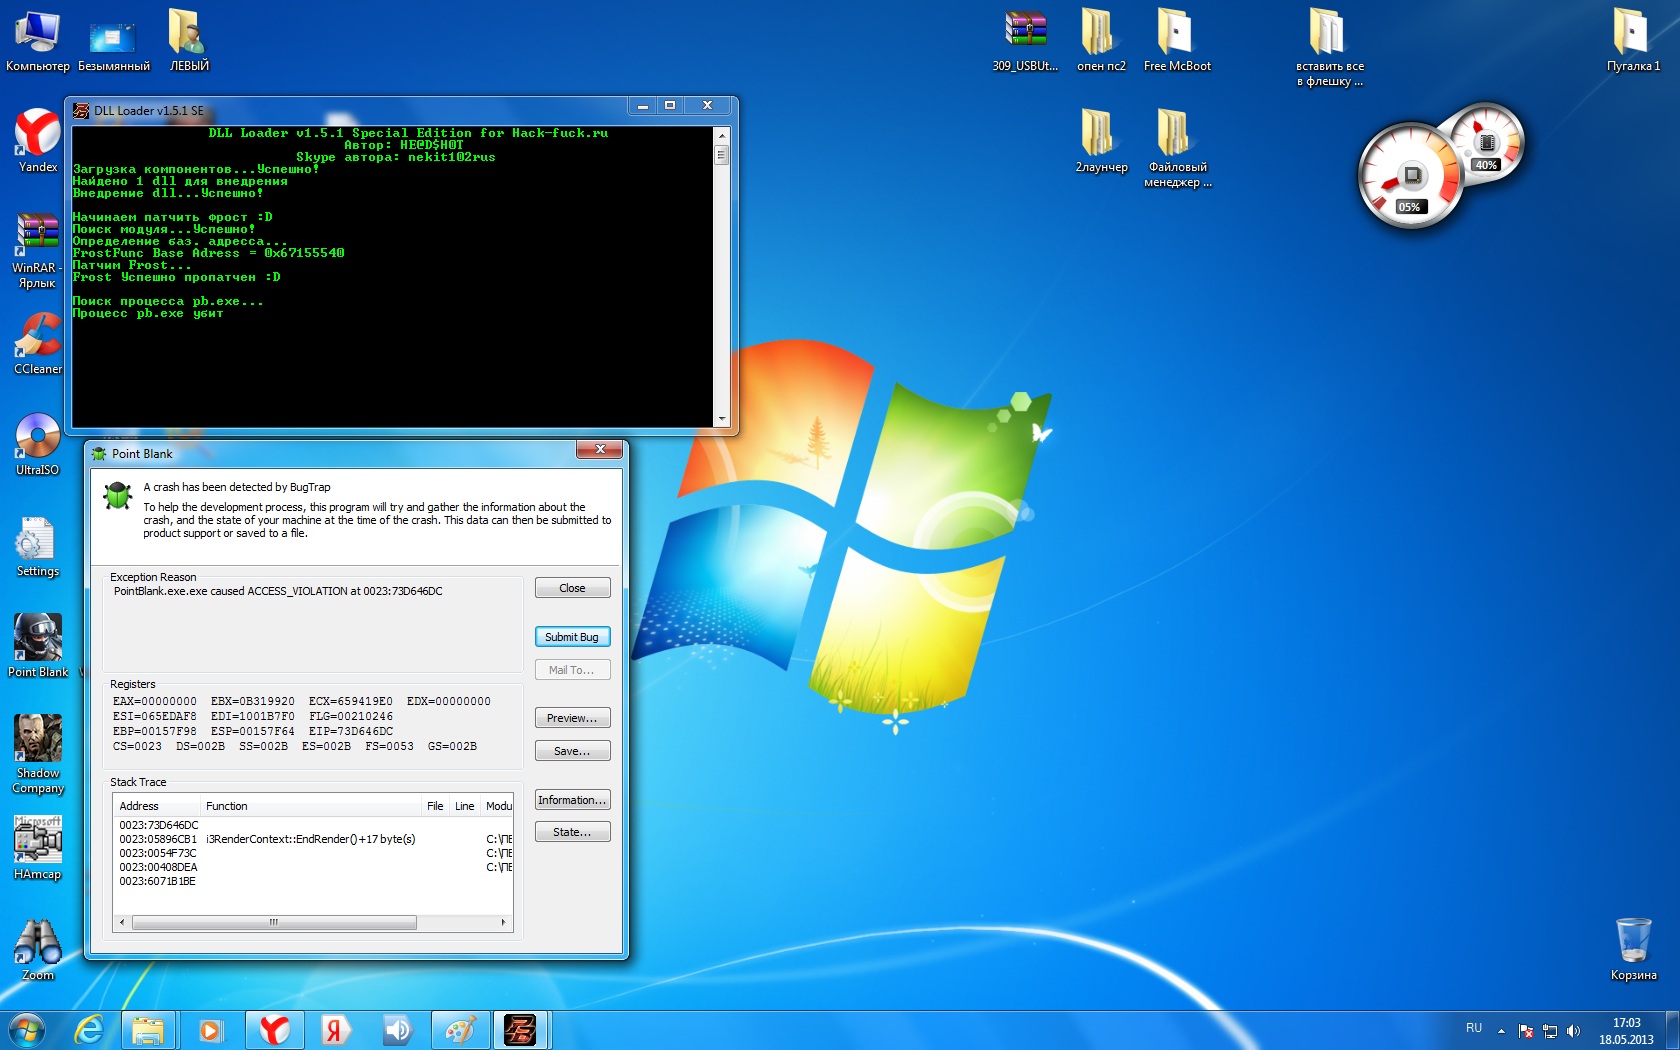This screenshot has width=1680, height=1050.
Task: Open the WinRAR shortcut icon
Action: (x=38, y=249)
